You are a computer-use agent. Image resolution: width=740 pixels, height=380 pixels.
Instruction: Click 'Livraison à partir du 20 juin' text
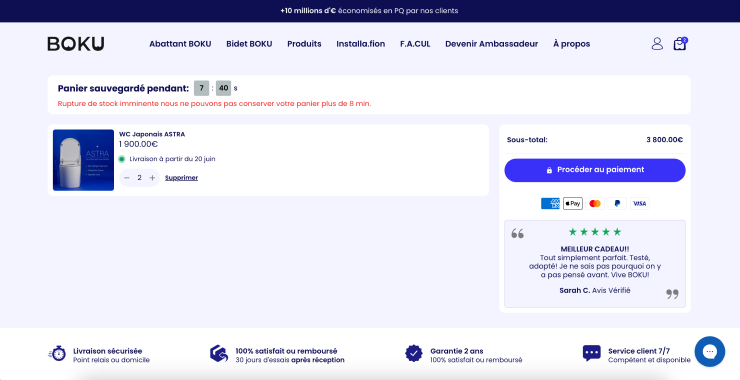172,159
